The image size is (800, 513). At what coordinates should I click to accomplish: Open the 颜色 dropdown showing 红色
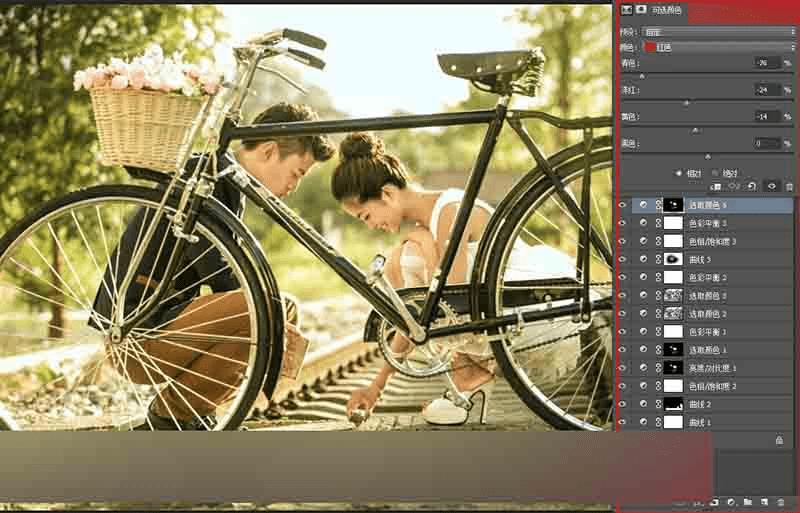718,47
